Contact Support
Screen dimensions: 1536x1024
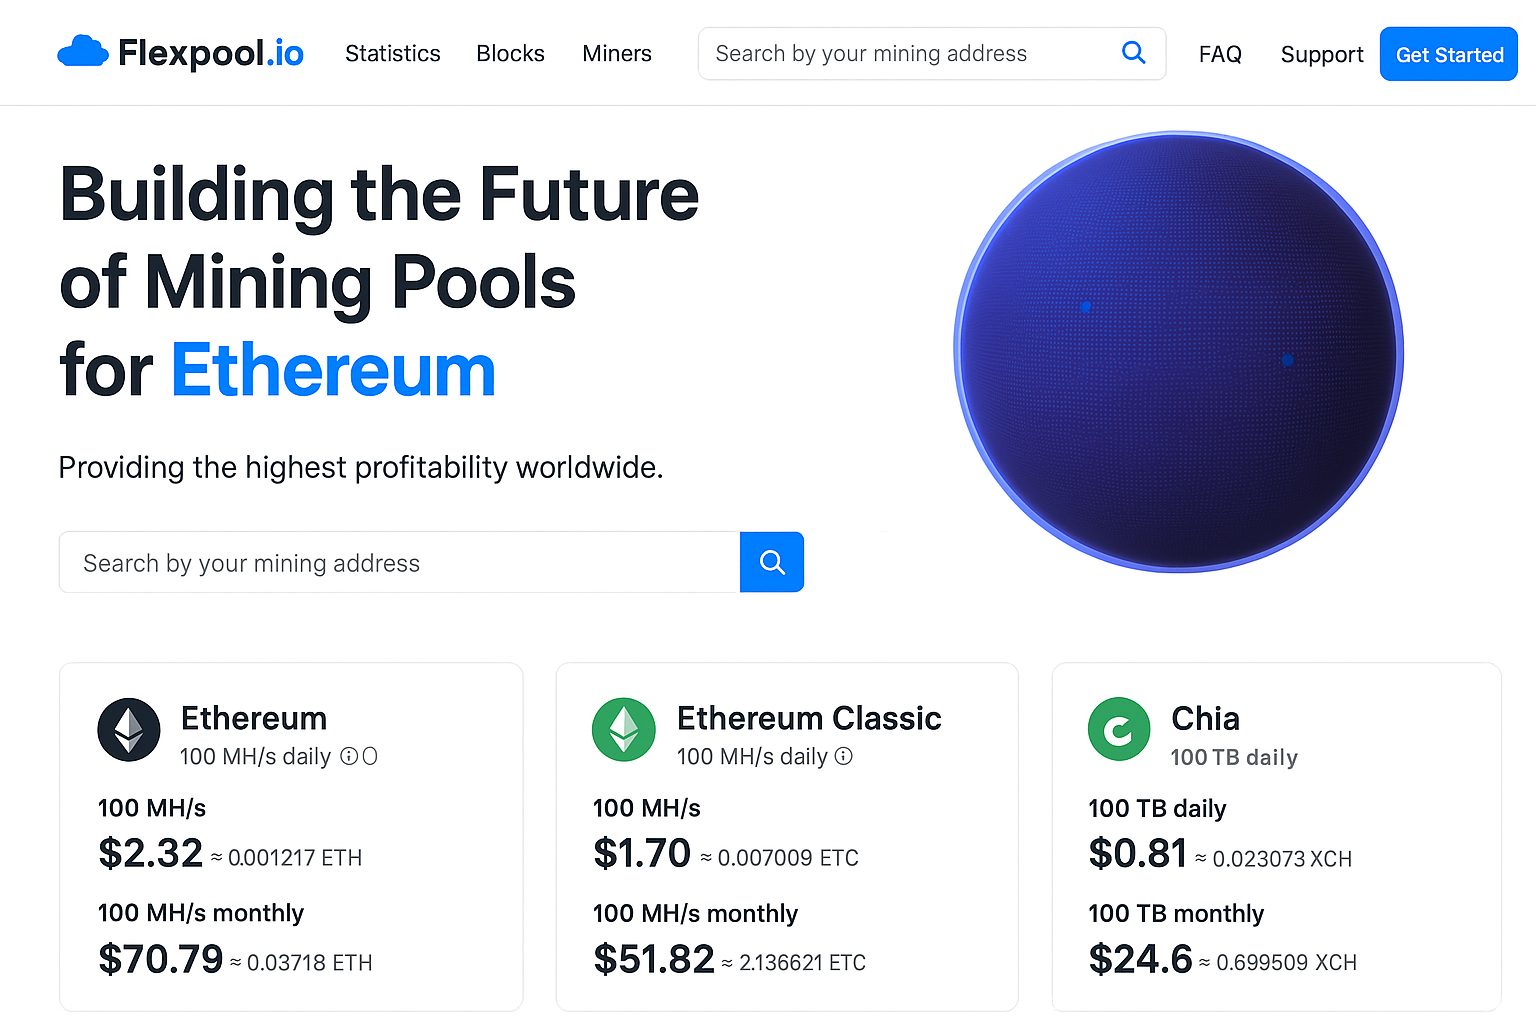click(x=1321, y=55)
